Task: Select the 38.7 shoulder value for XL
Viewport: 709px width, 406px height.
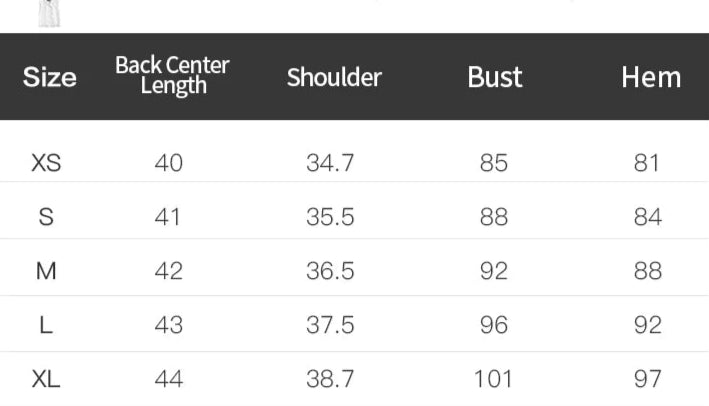Action: coord(330,378)
